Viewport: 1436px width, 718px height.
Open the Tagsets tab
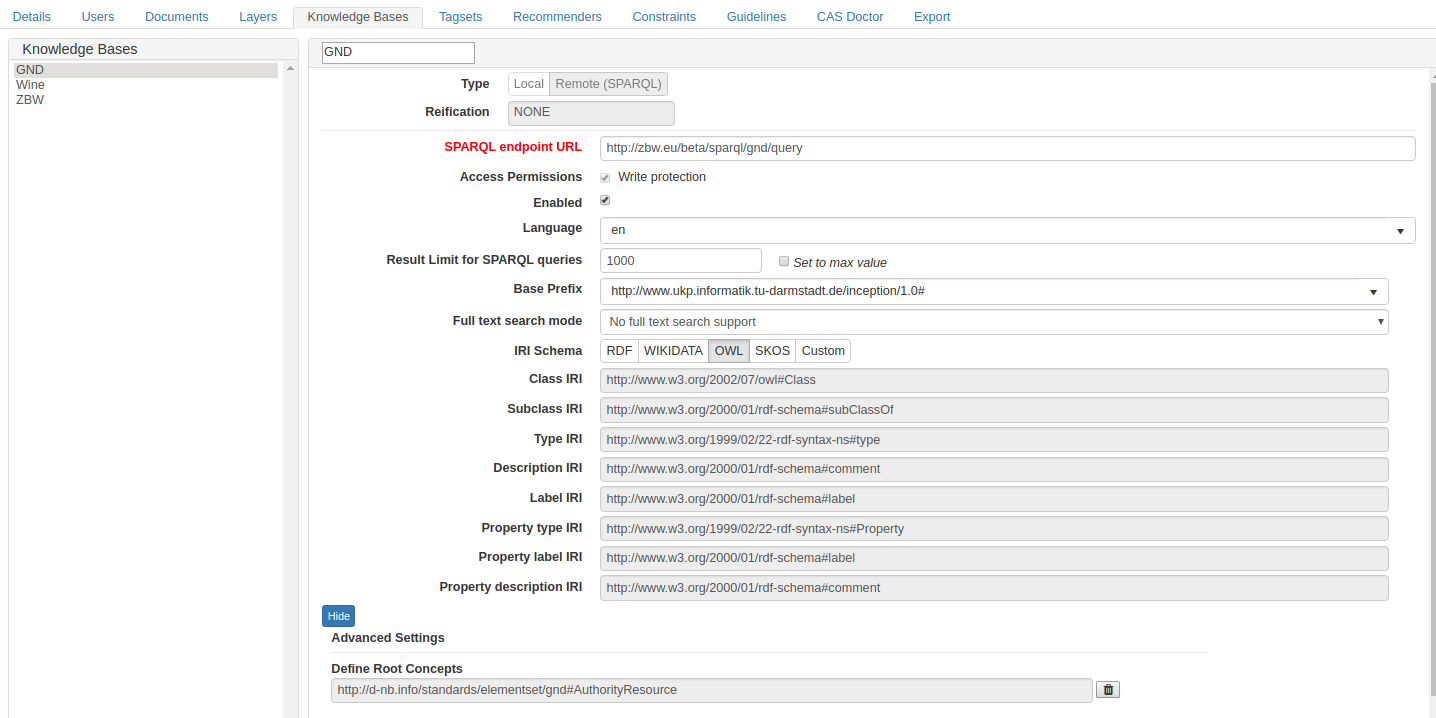[x=460, y=16]
